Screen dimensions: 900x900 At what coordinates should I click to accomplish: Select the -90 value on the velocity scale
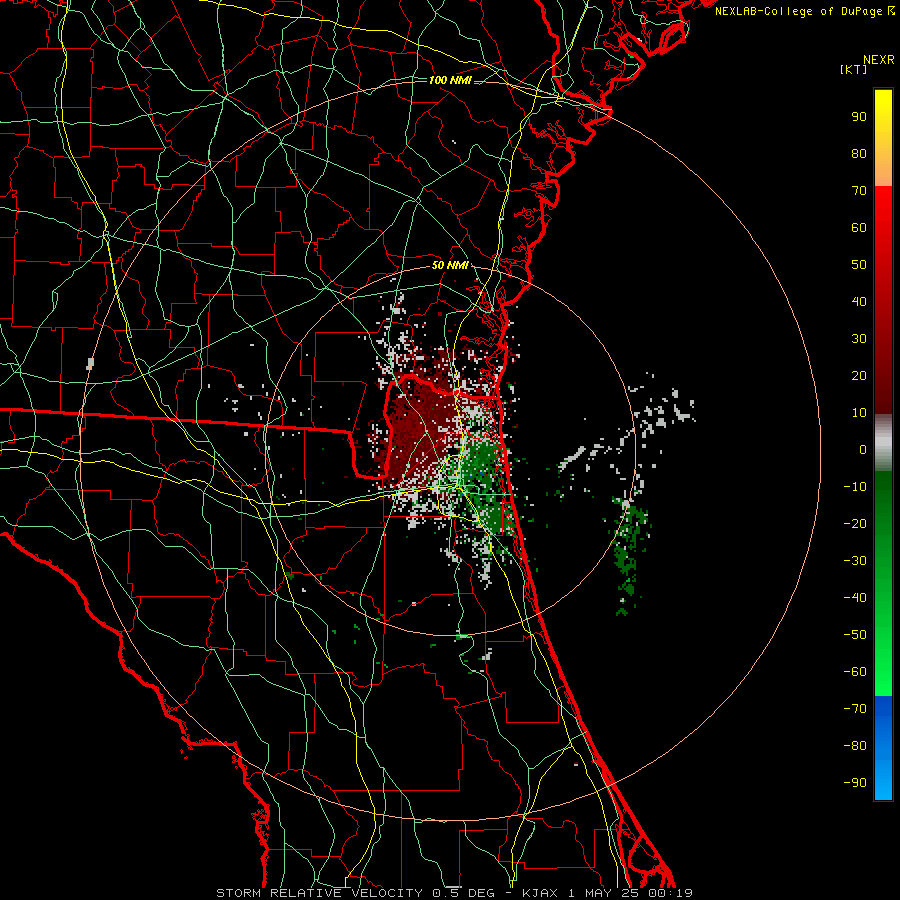(855, 783)
